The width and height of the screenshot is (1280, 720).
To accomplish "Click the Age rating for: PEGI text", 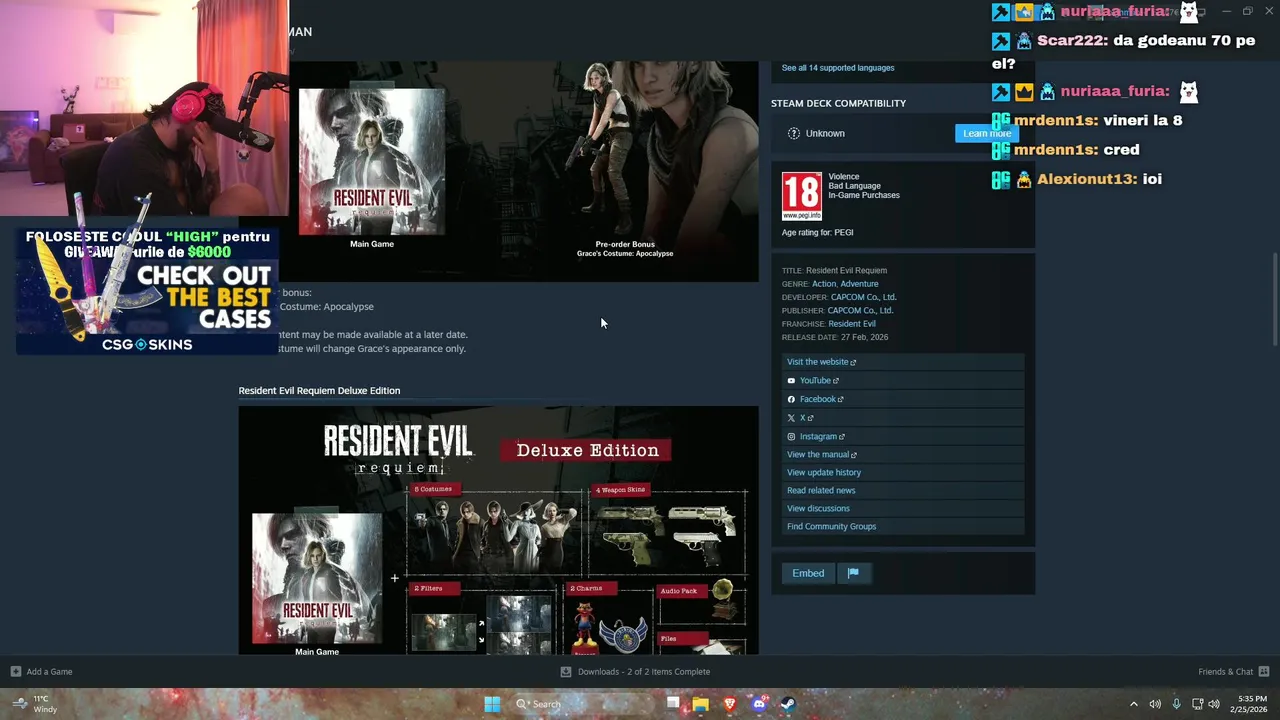I will pyautogui.click(x=817, y=233).
